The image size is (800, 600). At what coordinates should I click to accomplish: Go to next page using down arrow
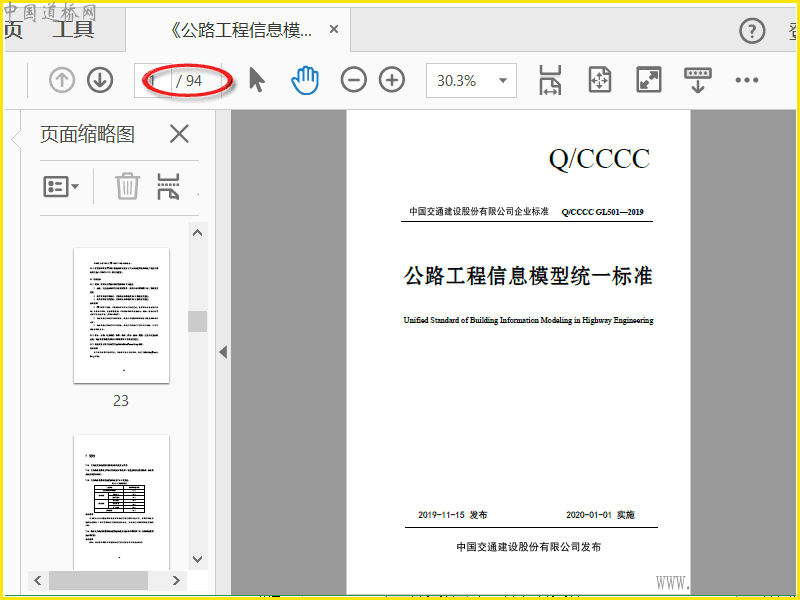click(100, 80)
